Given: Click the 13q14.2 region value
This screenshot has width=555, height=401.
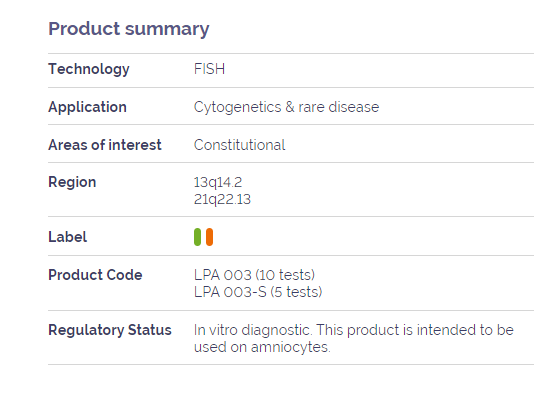Looking at the screenshot, I should click(218, 182).
